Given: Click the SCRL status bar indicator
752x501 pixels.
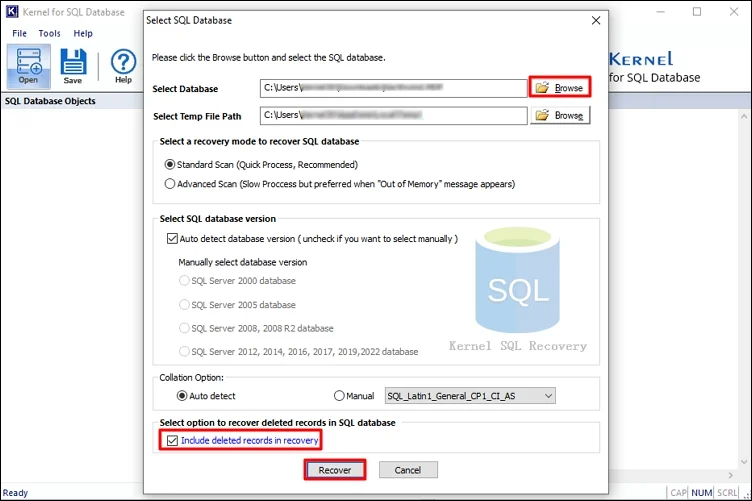Looking at the screenshot, I should (727, 493).
